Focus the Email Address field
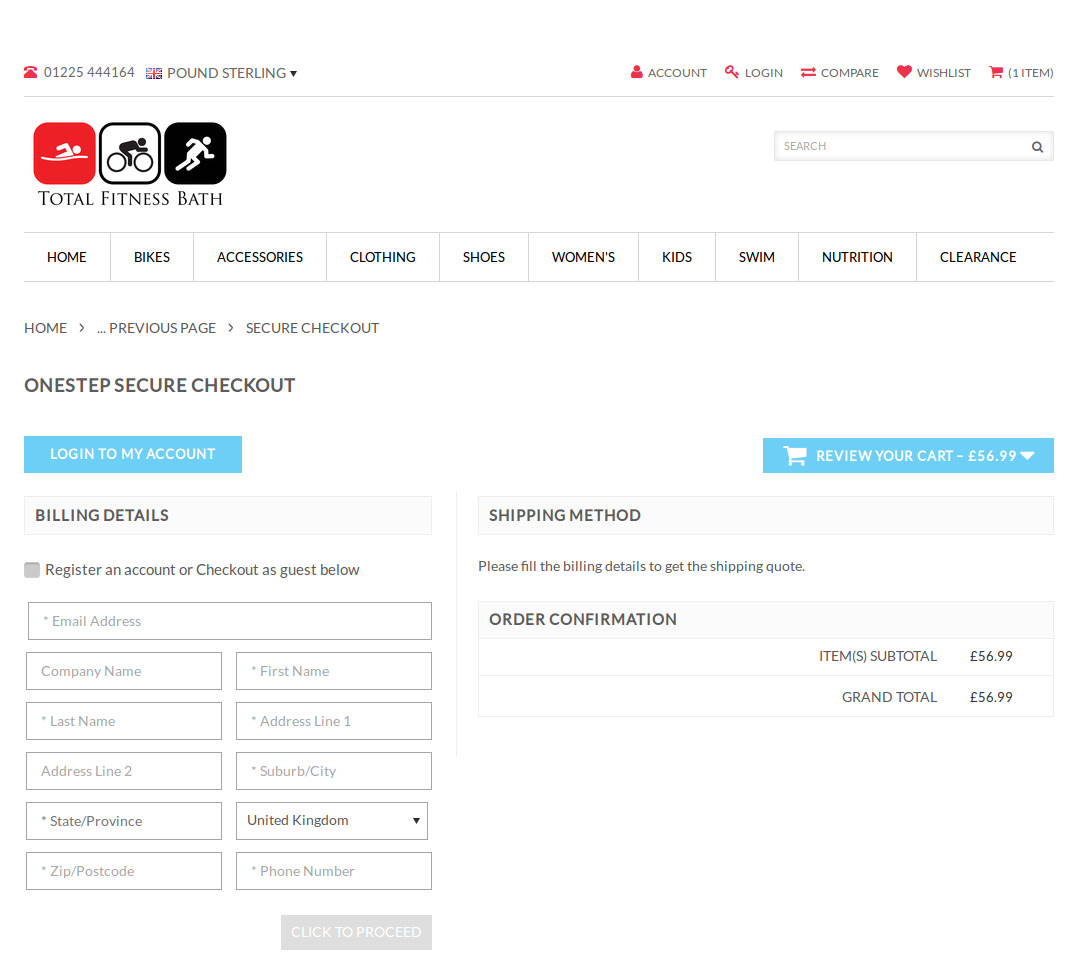1085x971 pixels. coord(230,621)
